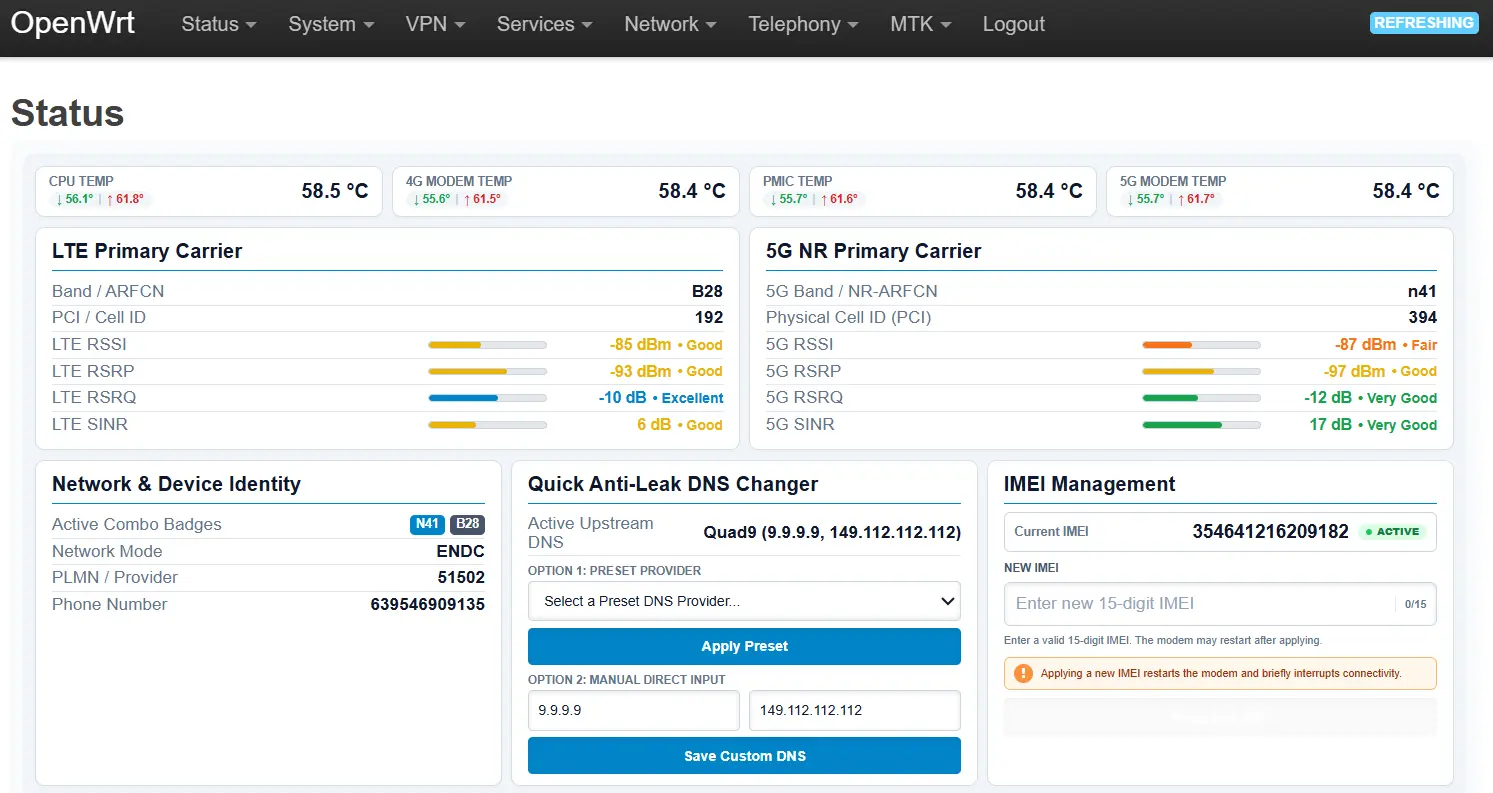Click the Quick Anti-Leak DNS Changer heading
1493x793 pixels.
673,484
